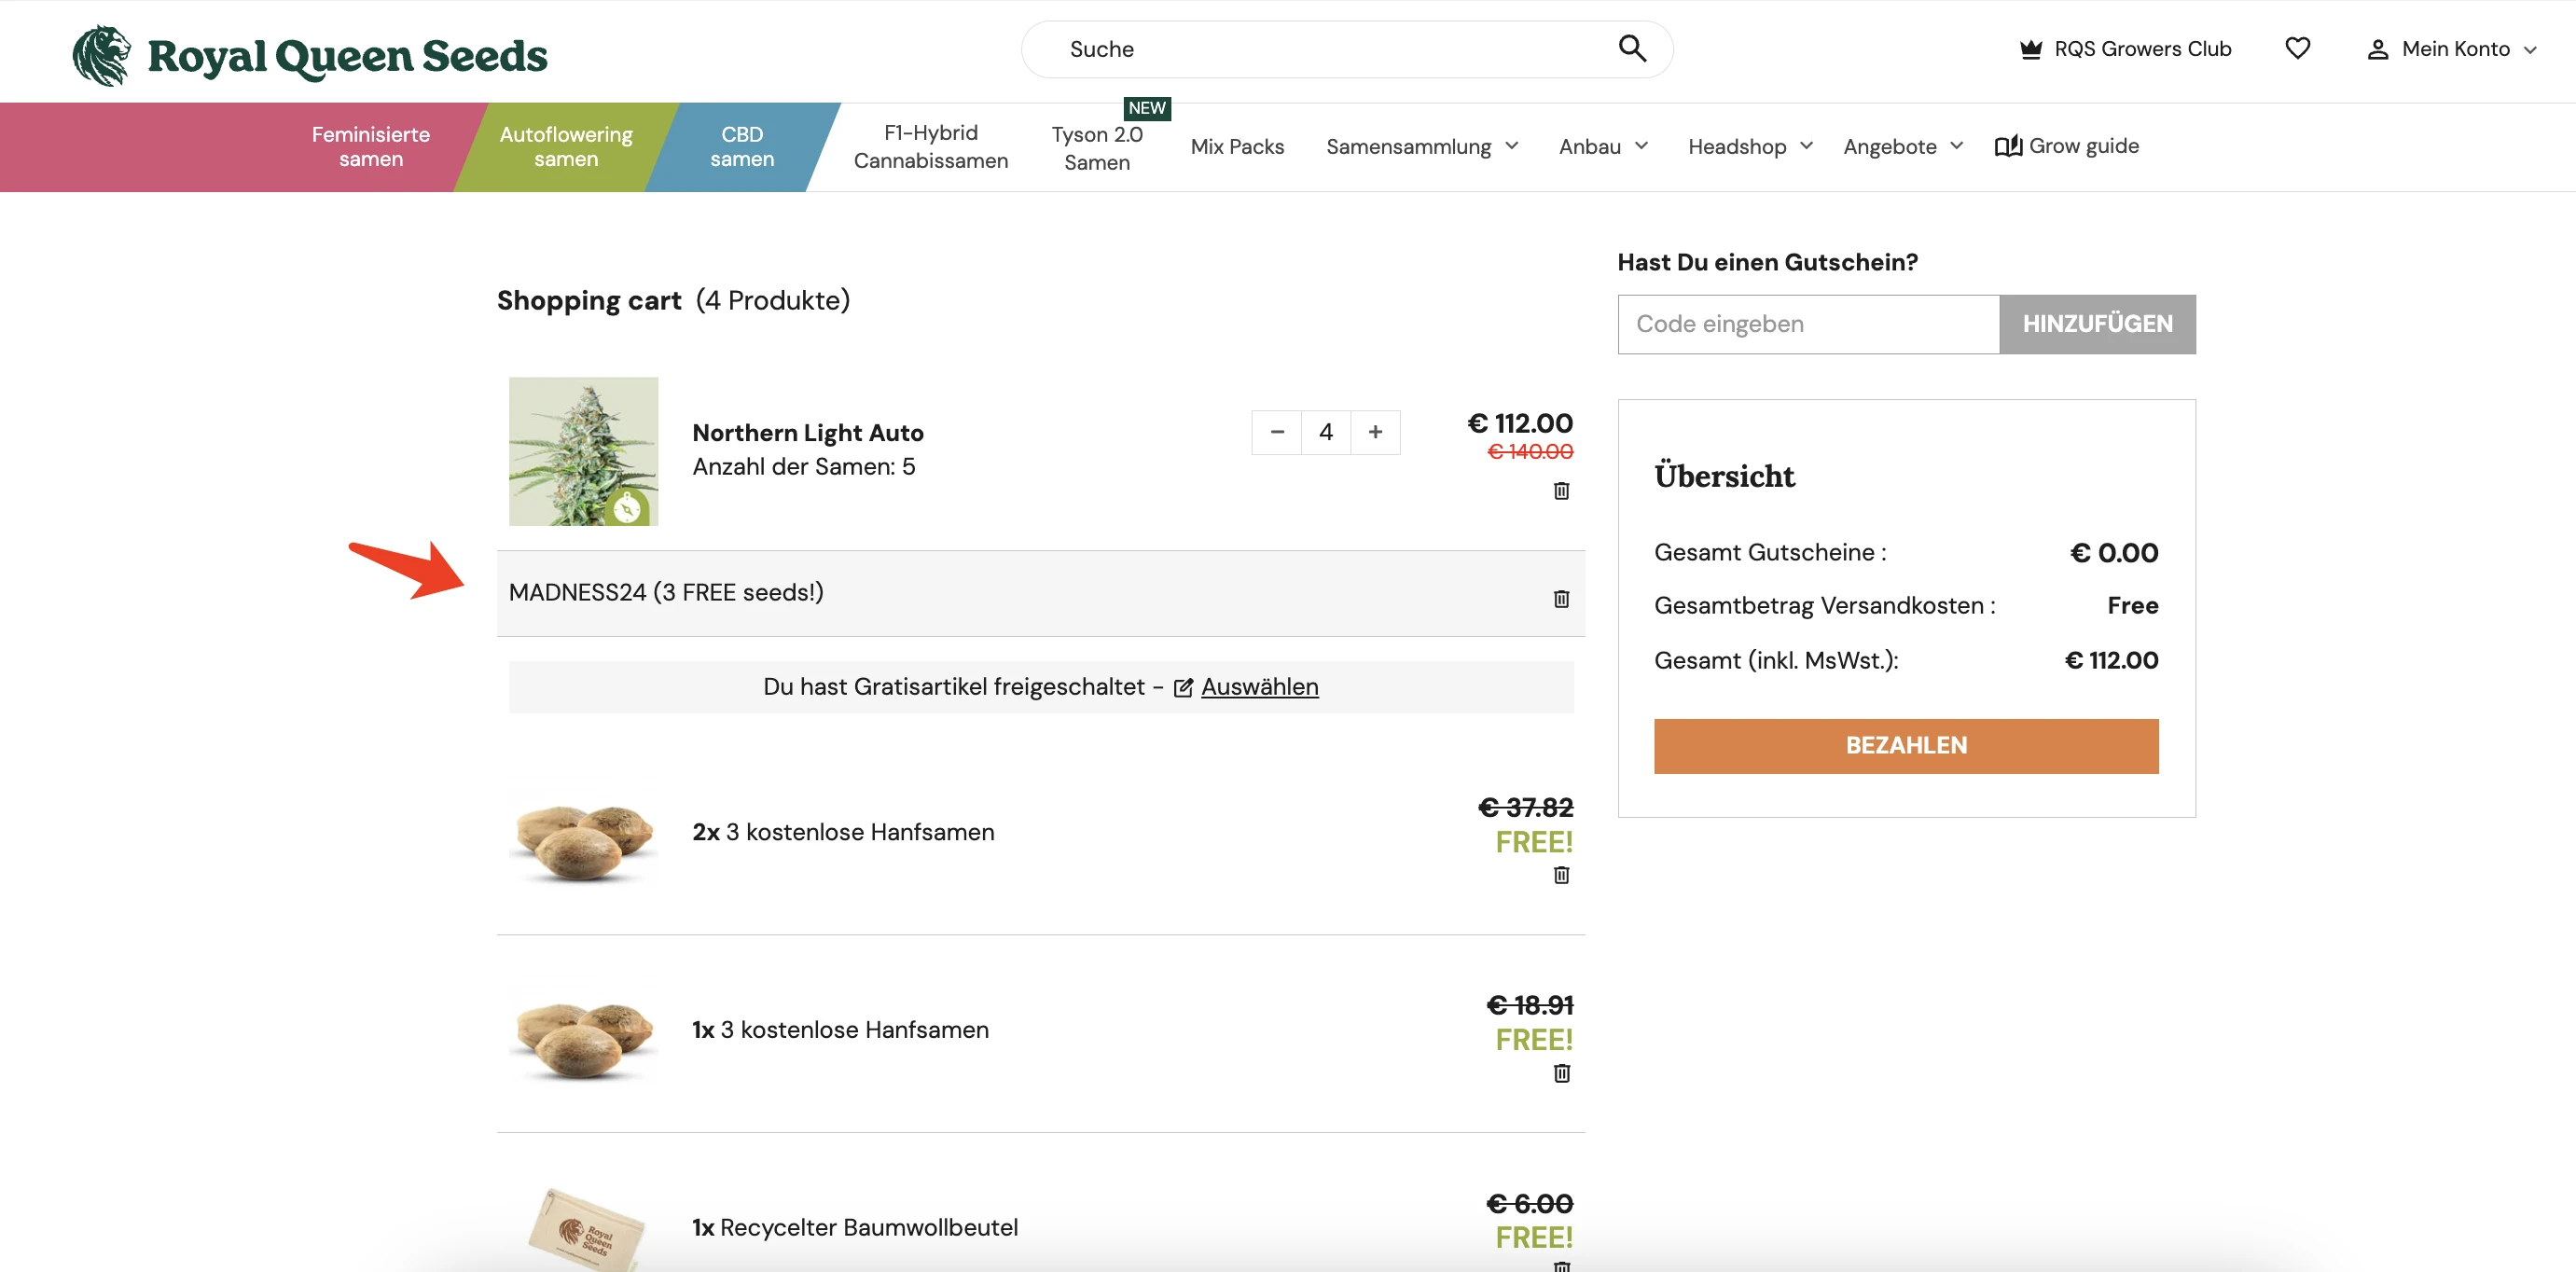Click the Grow guide book icon
This screenshot has width=2576, height=1272.
click(2008, 146)
